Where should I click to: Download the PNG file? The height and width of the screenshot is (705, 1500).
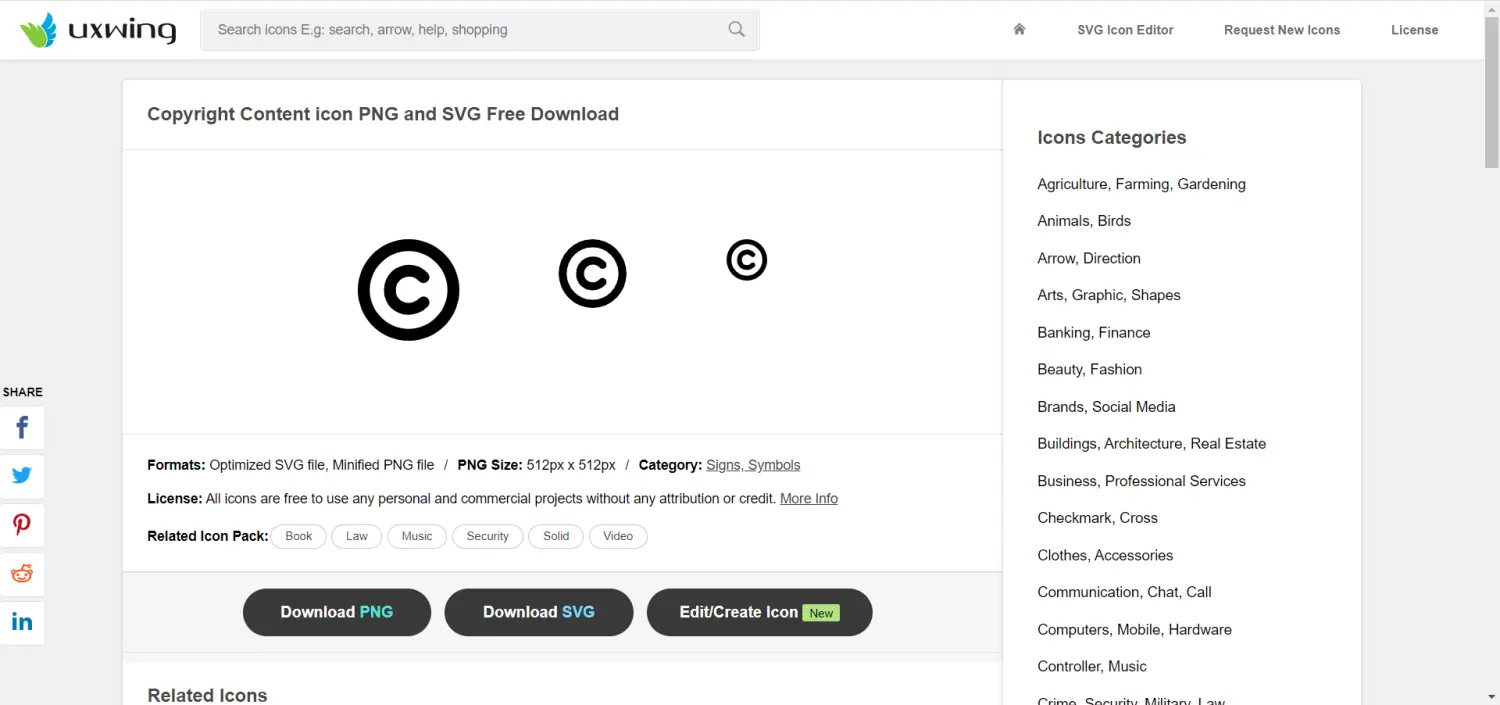click(337, 612)
